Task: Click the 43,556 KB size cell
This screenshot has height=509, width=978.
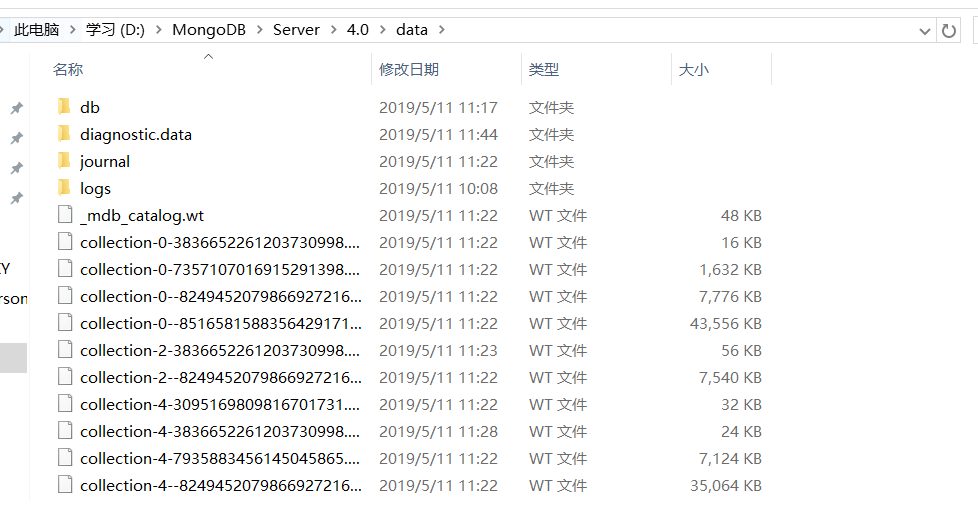Action: pyautogui.click(x=725, y=323)
